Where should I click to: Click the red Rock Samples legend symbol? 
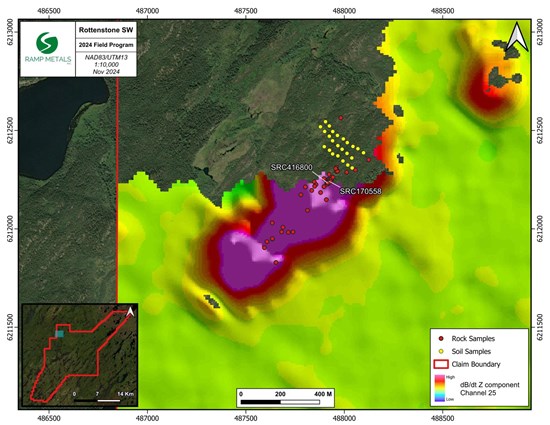click(x=441, y=339)
